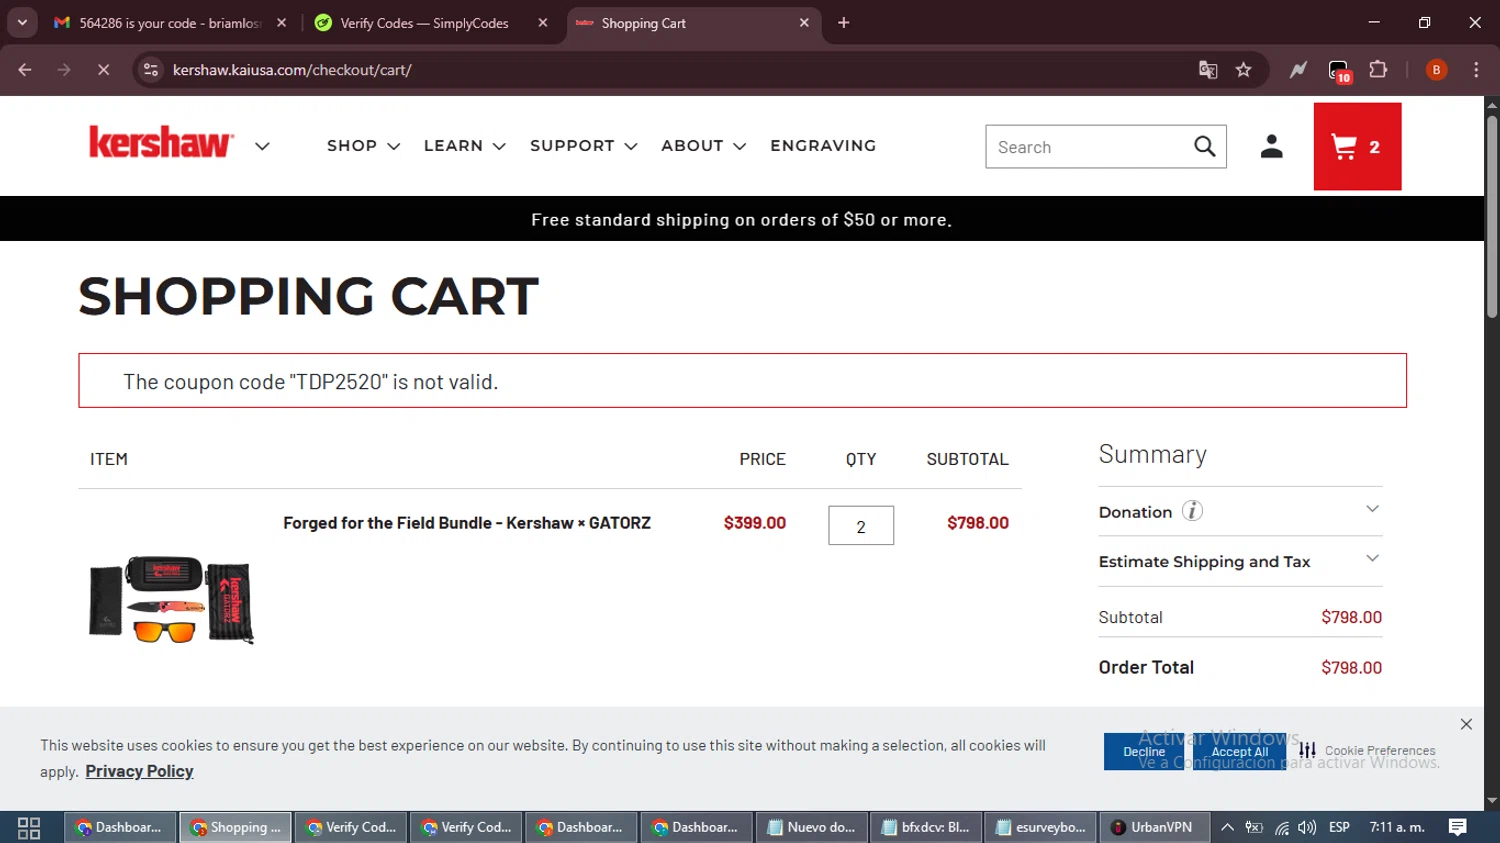Open Windows Task View icon
This screenshot has height=843, width=1500.
(29, 828)
